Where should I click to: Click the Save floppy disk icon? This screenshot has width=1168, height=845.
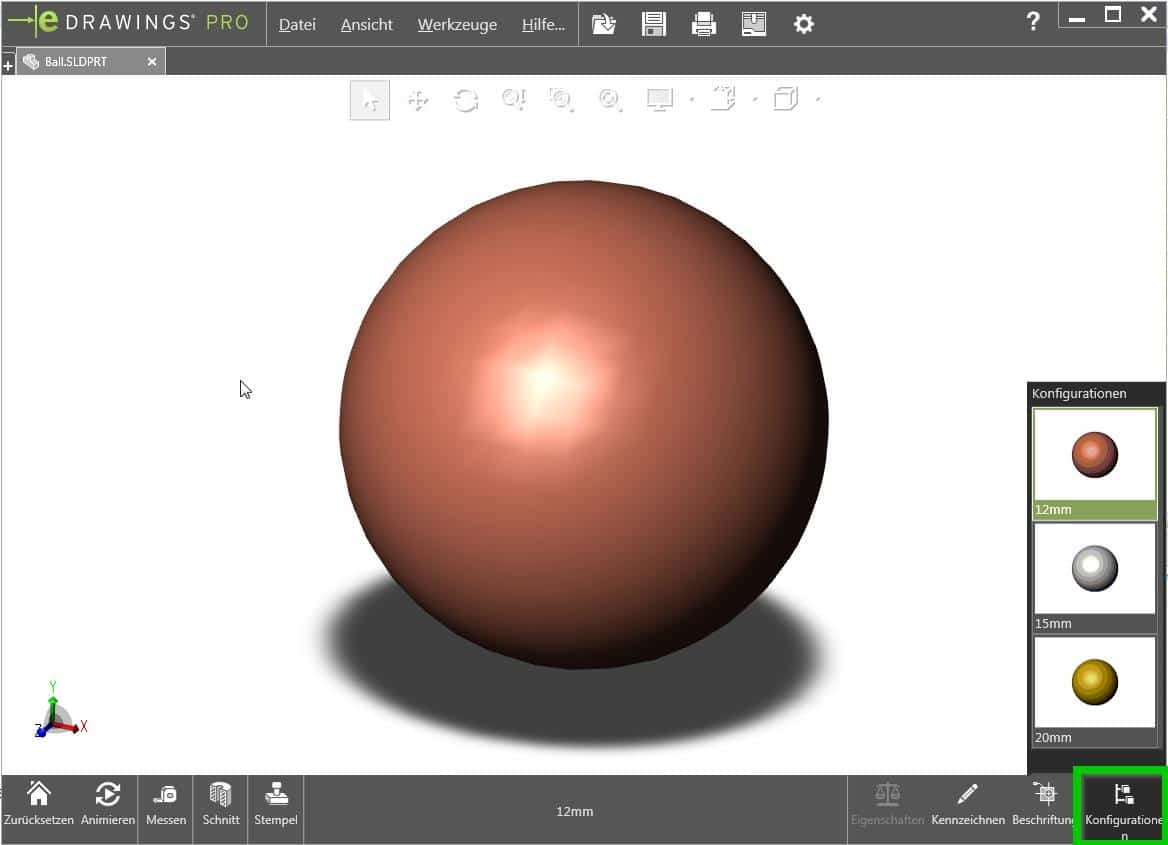[654, 24]
